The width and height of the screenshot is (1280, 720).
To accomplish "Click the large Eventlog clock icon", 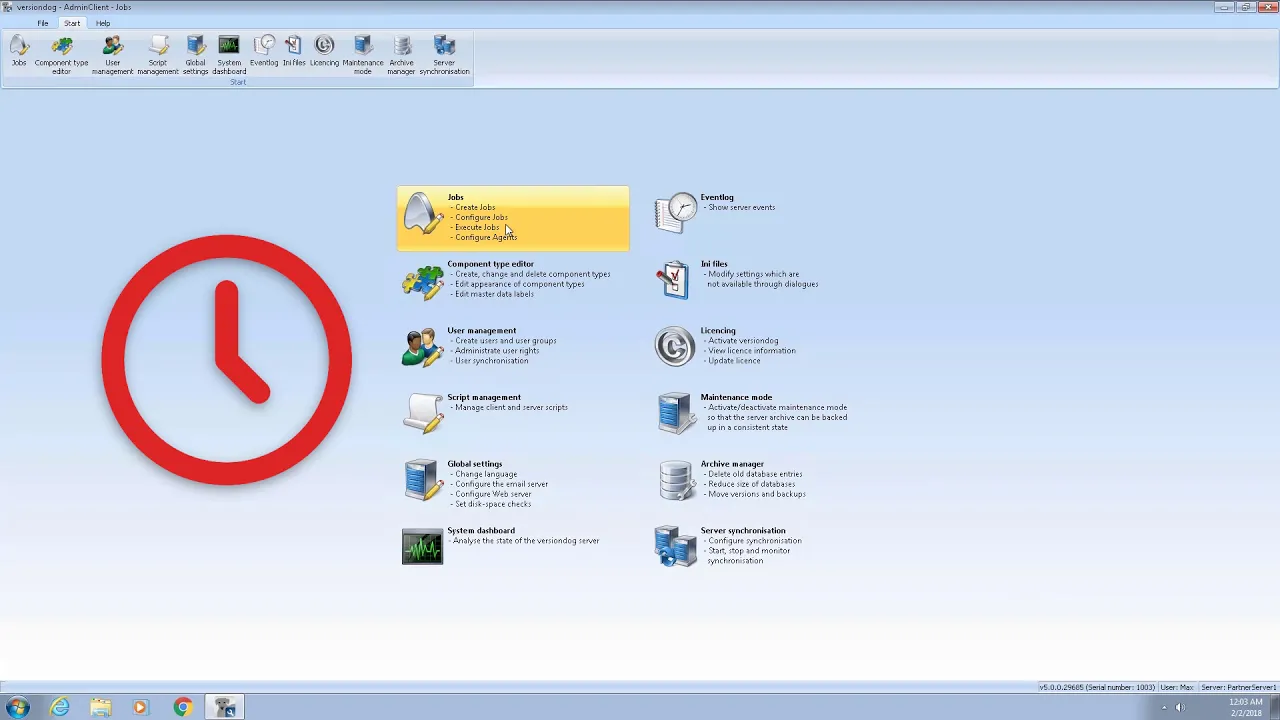I will coord(676,213).
